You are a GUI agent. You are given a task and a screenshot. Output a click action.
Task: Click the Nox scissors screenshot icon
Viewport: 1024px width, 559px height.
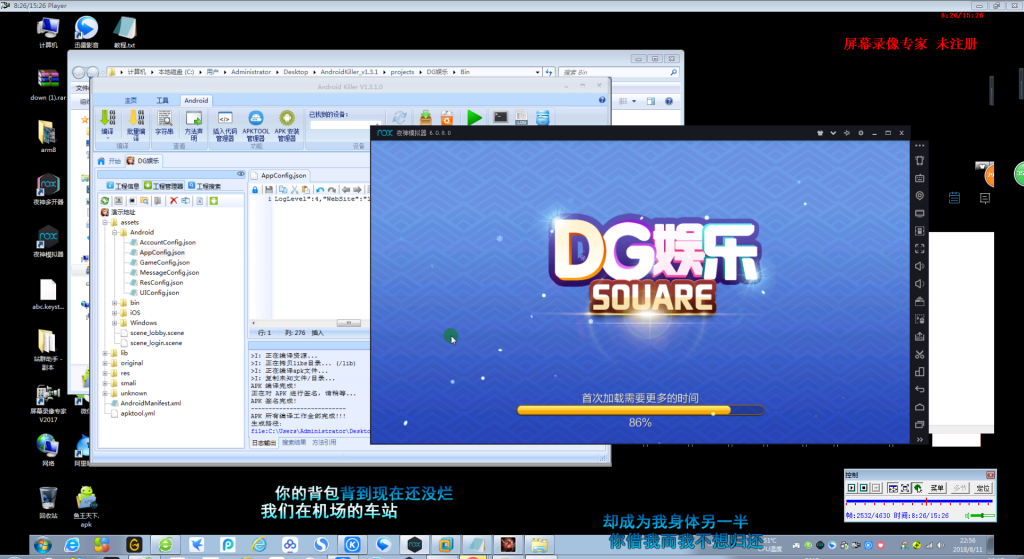(x=920, y=355)
